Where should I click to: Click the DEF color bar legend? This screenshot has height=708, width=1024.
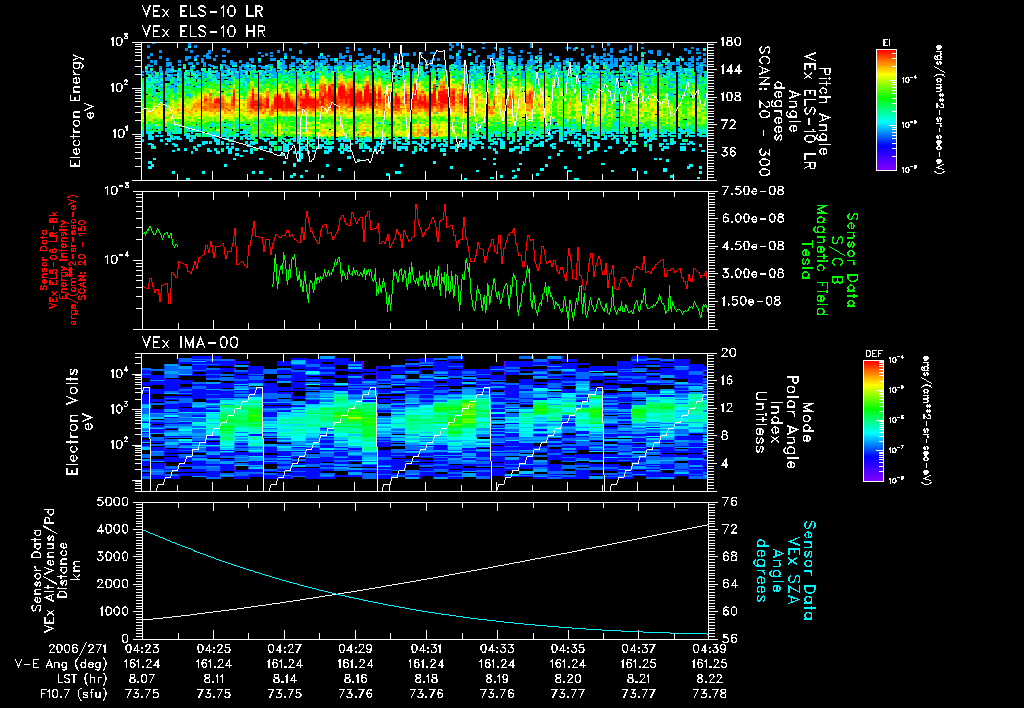874,421
